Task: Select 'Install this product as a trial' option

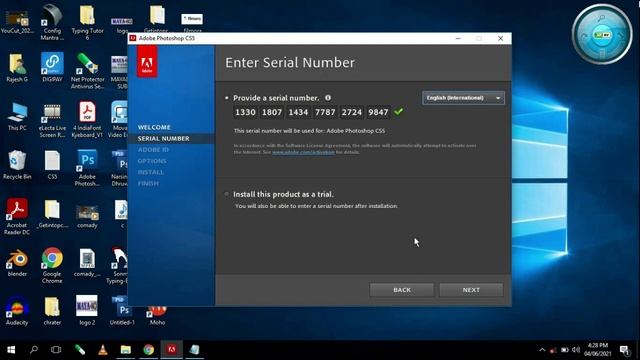Action: tap(227, 194)
